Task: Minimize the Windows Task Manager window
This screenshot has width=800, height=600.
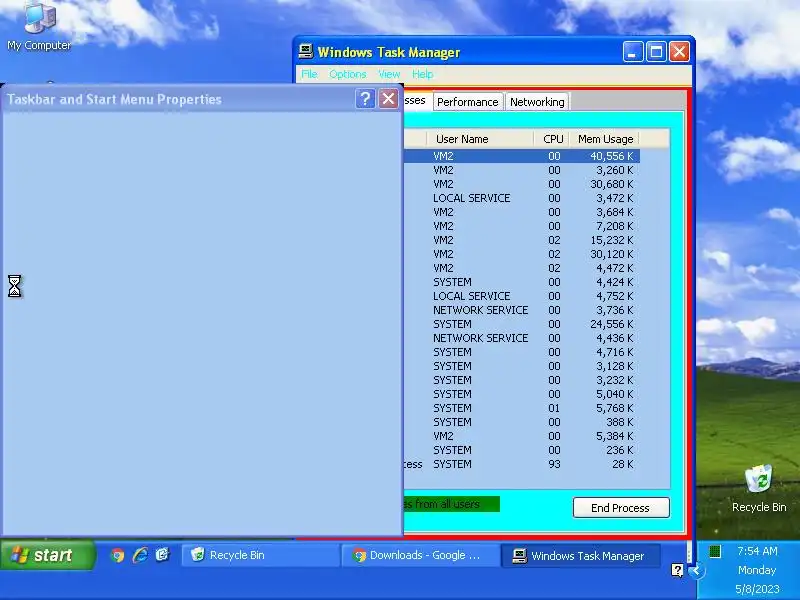Action: [x=633, y=52]
